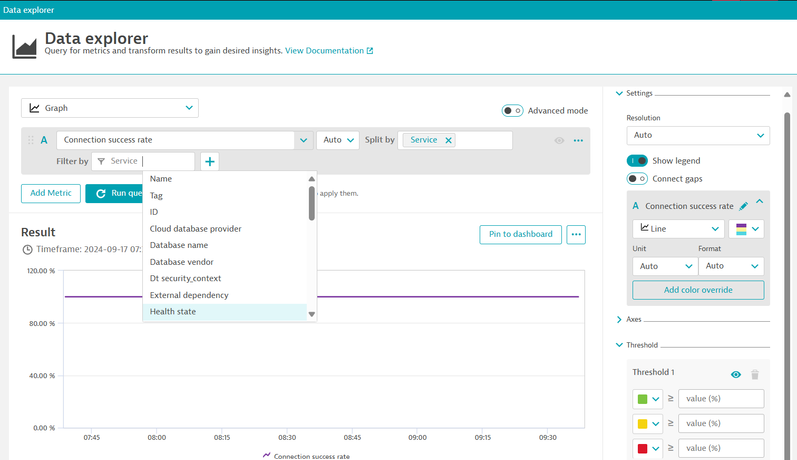Click the Add Metric button
This screenshot has height=460, width=797.
(x=50, y=193)
